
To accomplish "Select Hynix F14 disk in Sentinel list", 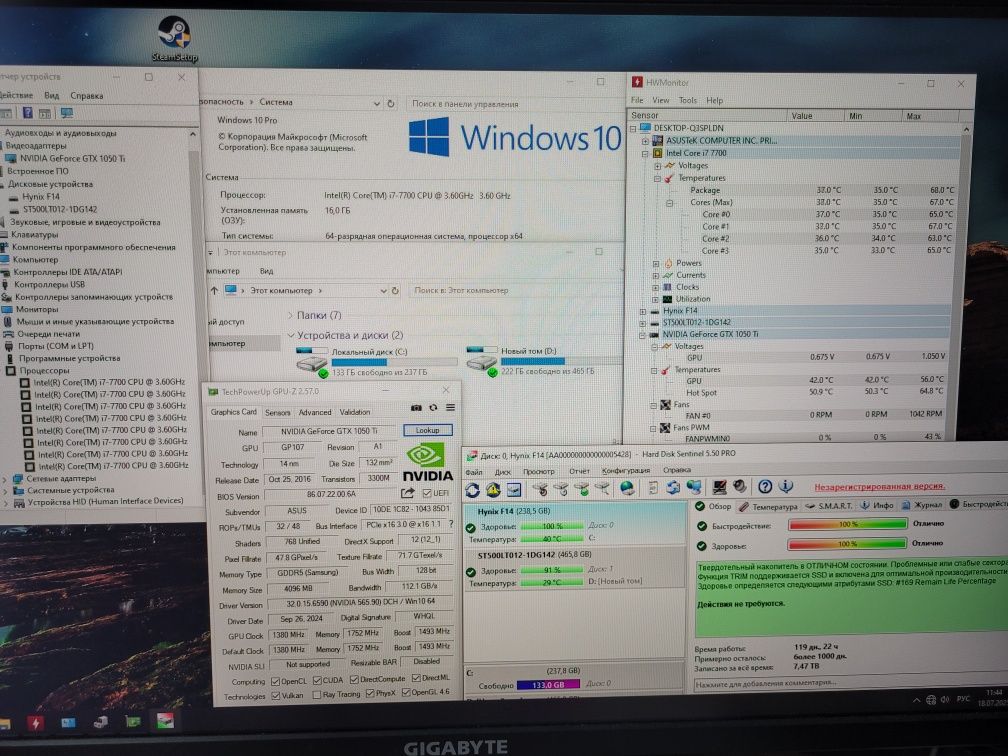I will [575, 525].
